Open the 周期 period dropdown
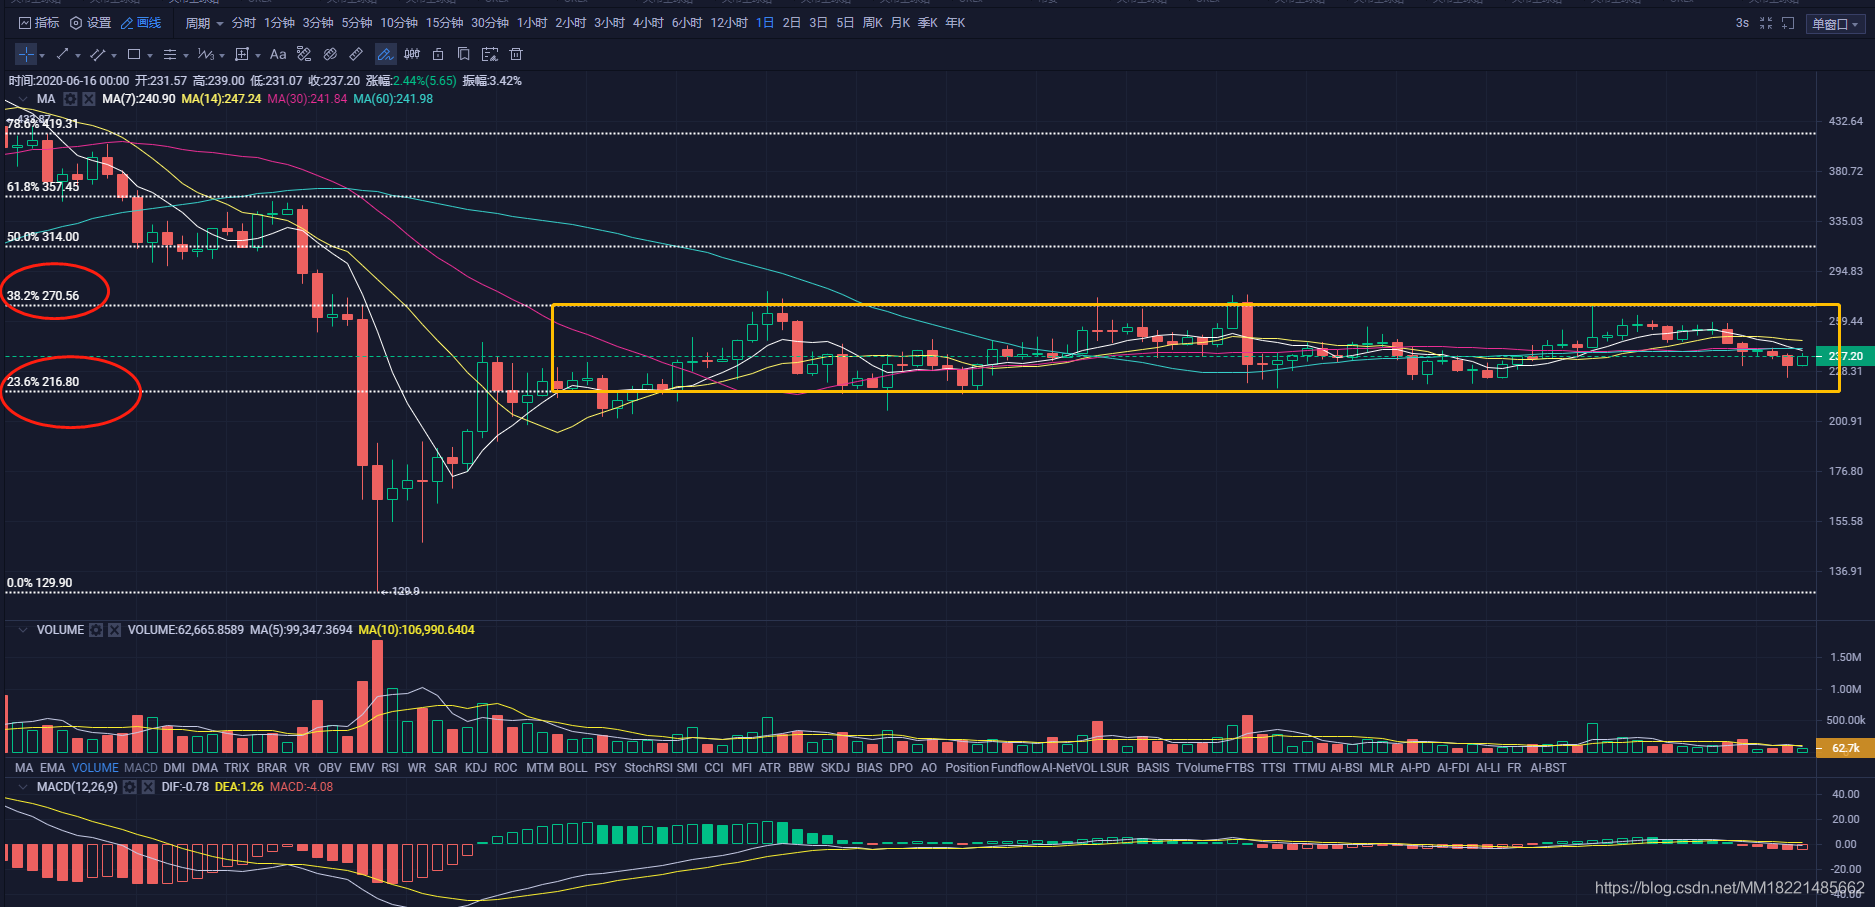This screenshot has height=907, width=1875. [x=204, y=22]
